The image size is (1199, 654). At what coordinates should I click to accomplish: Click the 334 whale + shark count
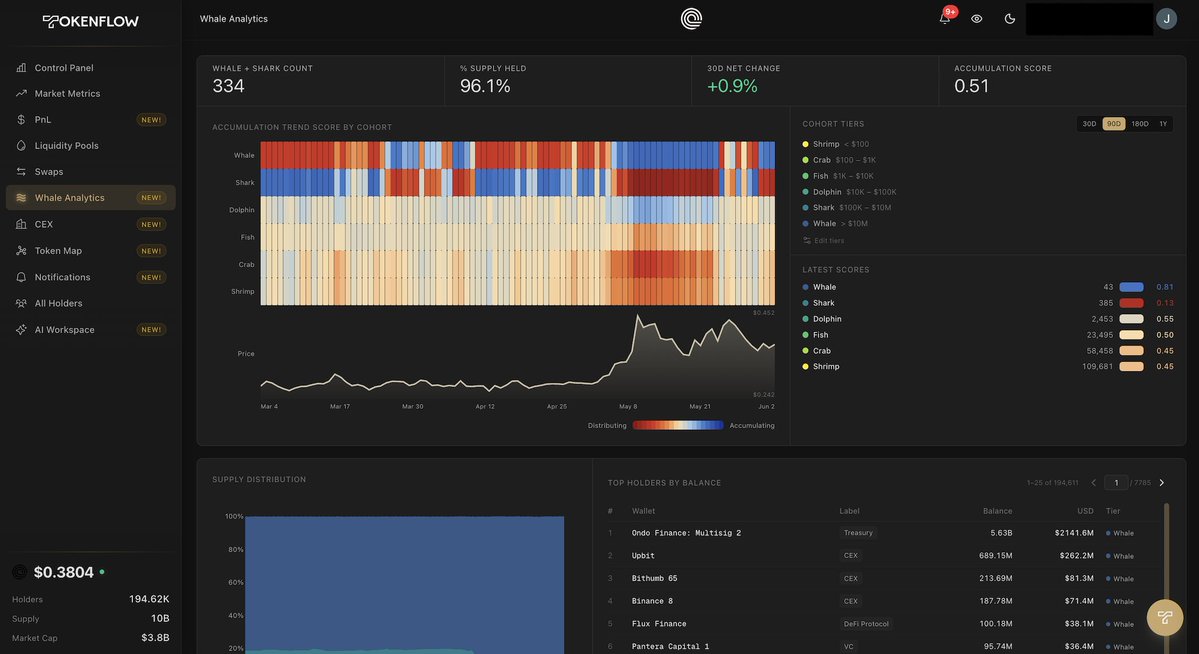click(228, 86)
